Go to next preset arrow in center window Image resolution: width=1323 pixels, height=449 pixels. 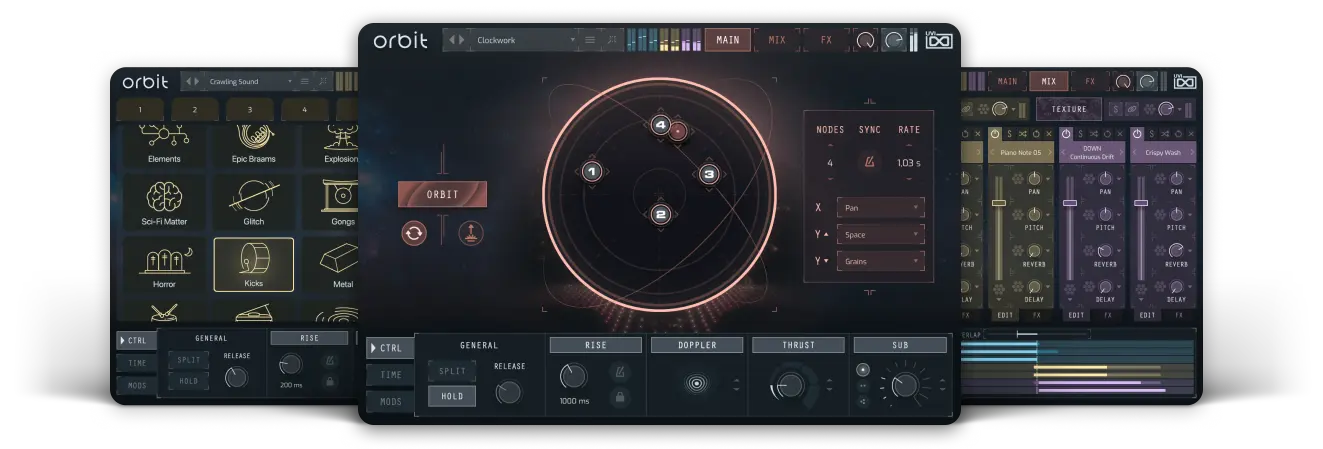[461, 40]
